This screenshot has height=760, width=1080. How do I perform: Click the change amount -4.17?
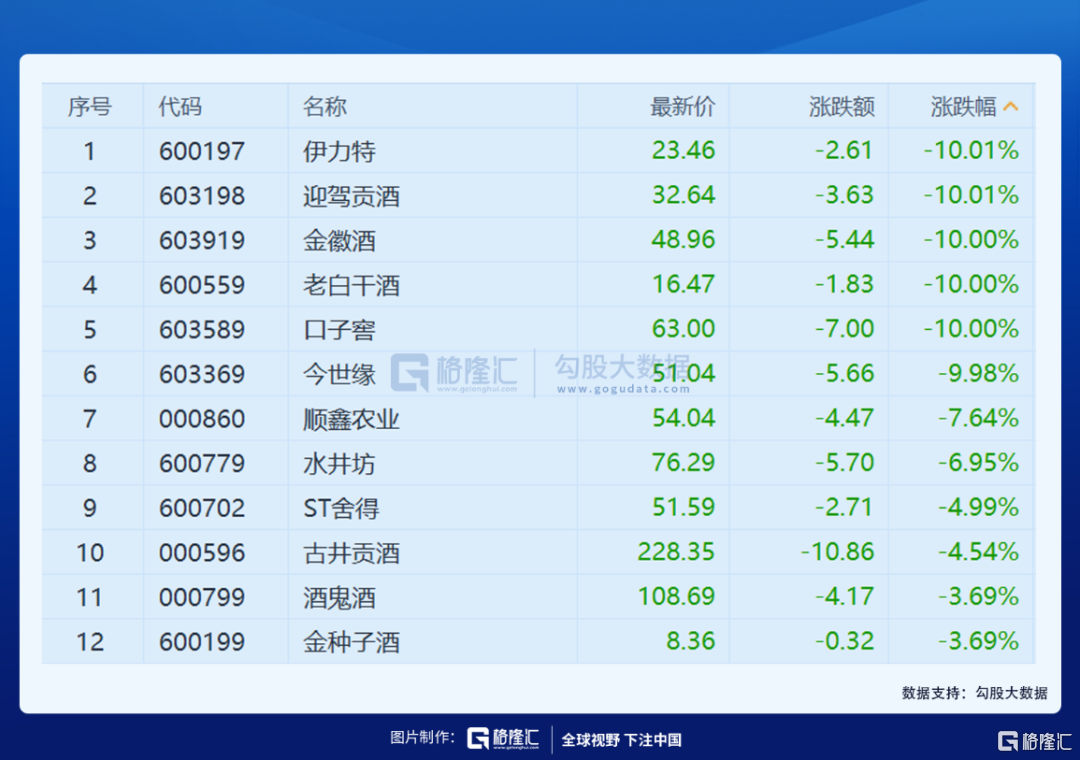click(x=844, y=597)
